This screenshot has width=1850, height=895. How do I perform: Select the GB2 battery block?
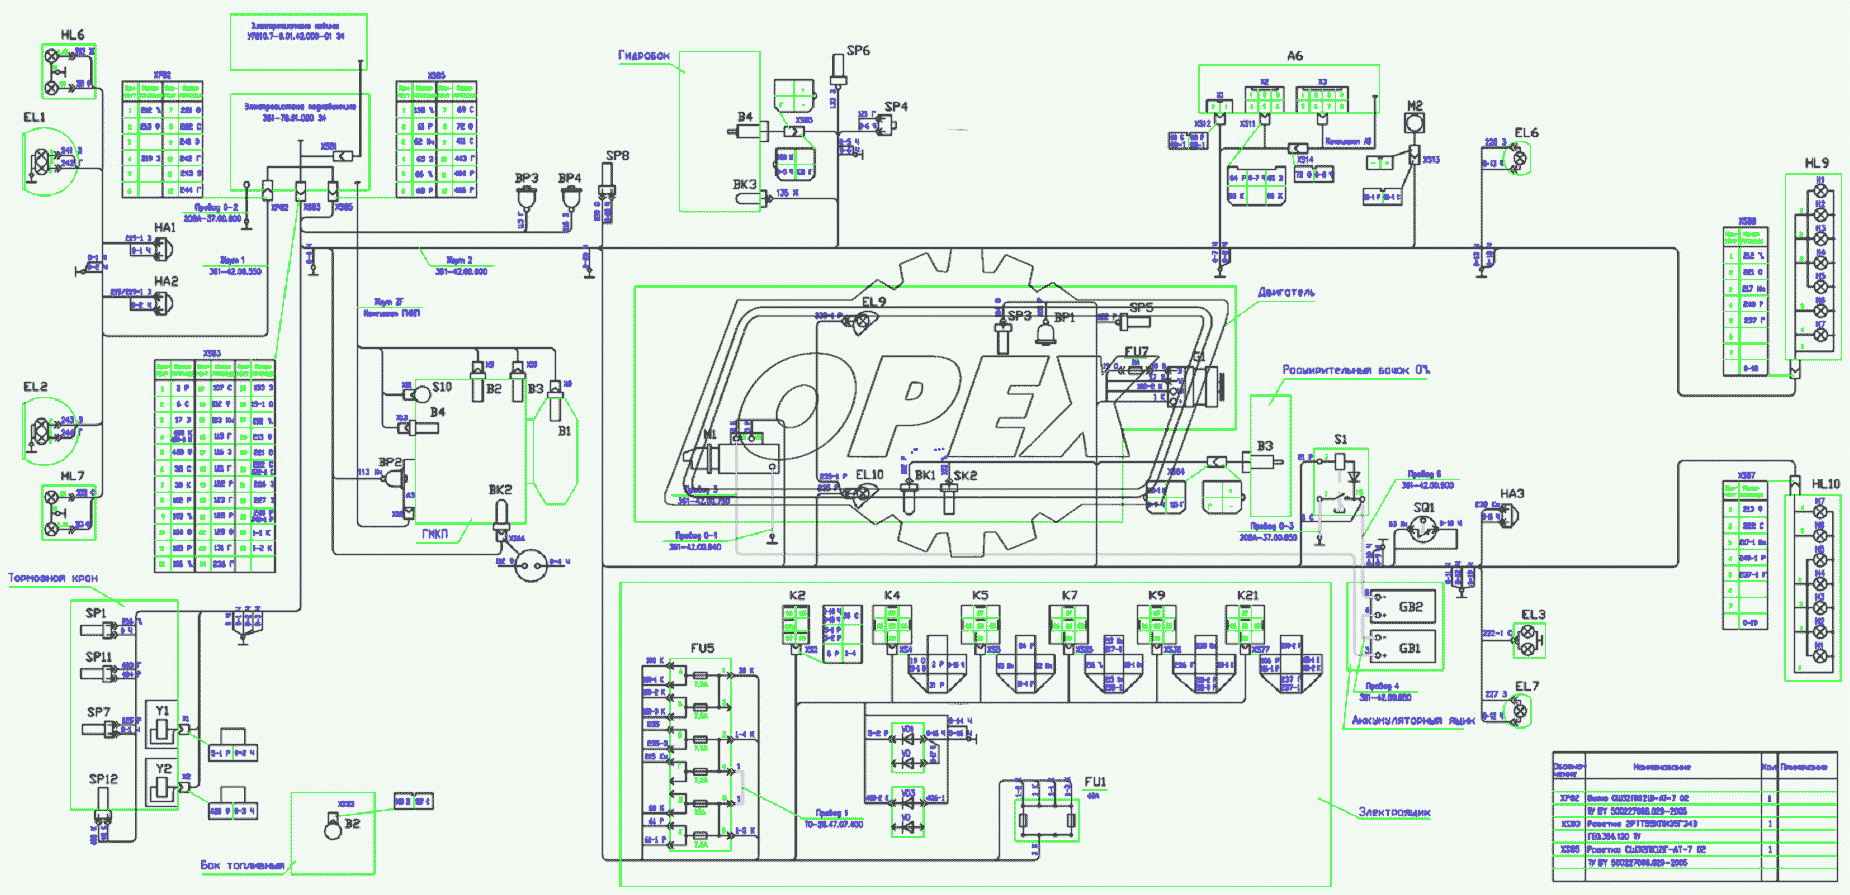point(1402,606)
